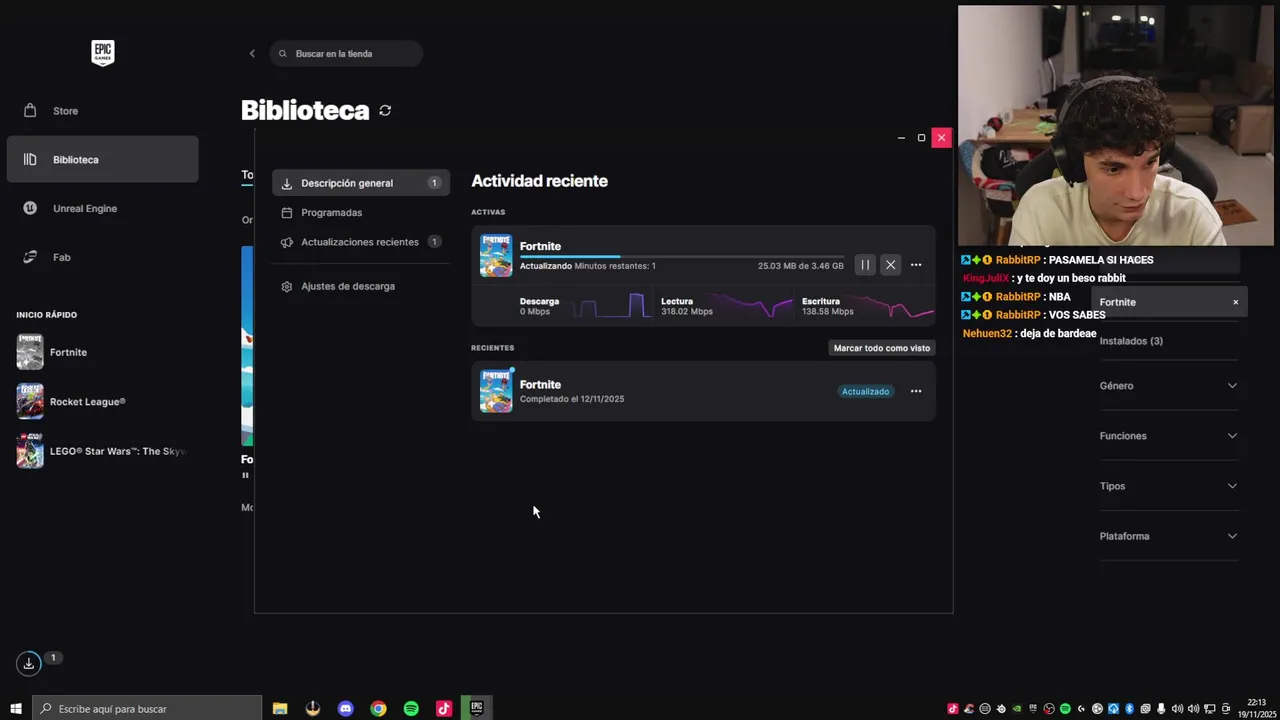Refresh the library with the Biblioteca sync icon
The width and height of the screenshot is (1280, 720).
click(385, 111)
